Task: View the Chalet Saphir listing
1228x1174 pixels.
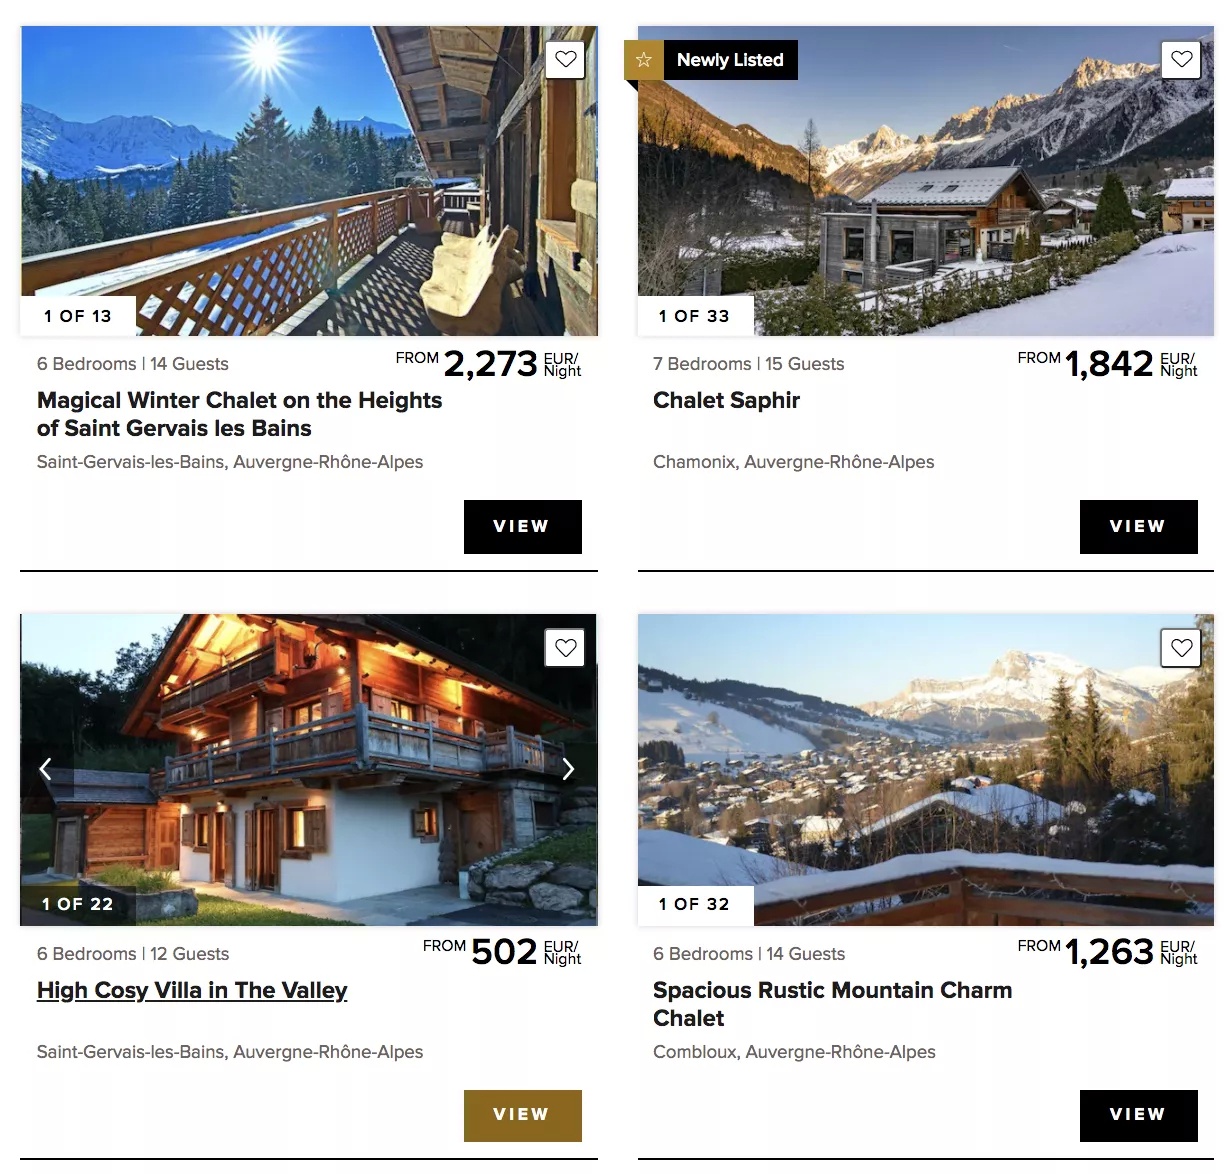Action: [1138, 526]
